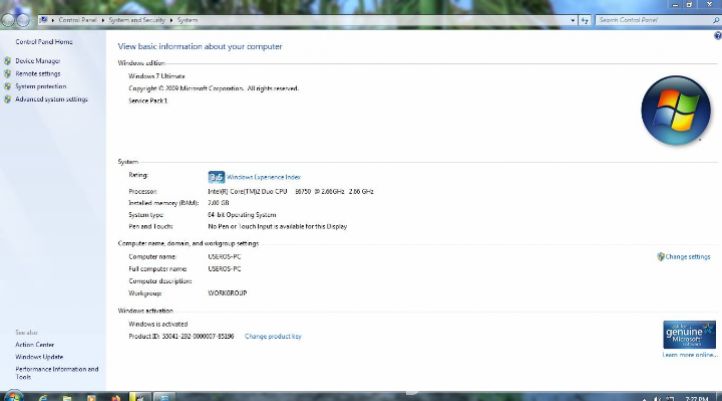The height and width of the screenshot is (401, 722).
Task: Click the installed memory 2.00 GB value
Action: click(218, 203)
